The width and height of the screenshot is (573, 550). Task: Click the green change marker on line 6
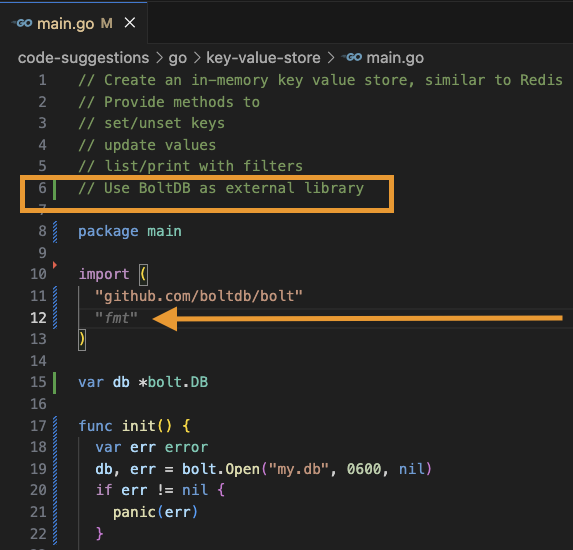click(54, 190)
